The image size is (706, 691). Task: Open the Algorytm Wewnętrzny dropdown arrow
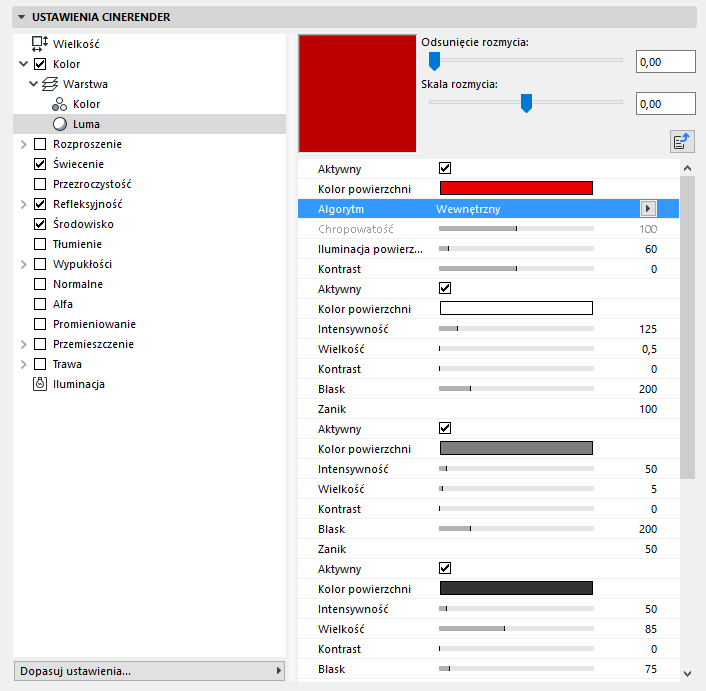pos(648,208)
